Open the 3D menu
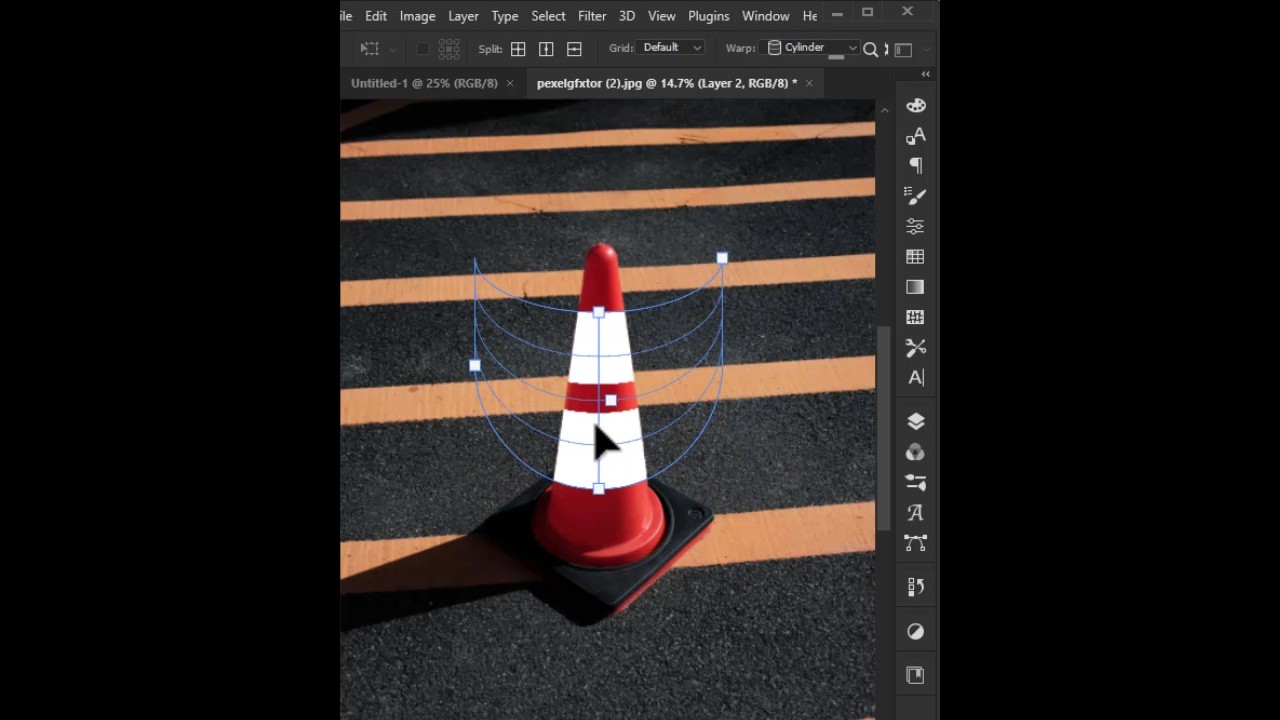The height and width of the screenshot is (720, 1280). point(627,16)
